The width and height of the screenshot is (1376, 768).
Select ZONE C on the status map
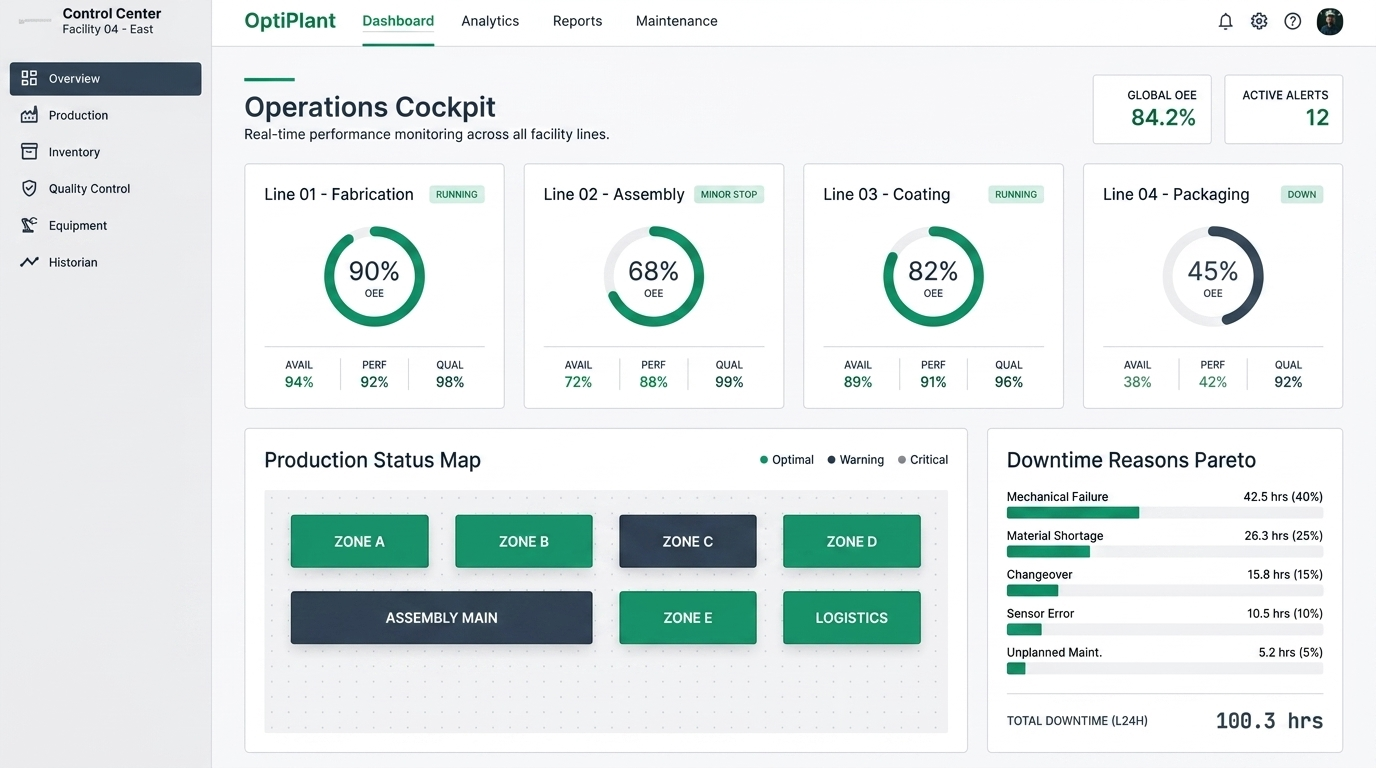point(688,541)
